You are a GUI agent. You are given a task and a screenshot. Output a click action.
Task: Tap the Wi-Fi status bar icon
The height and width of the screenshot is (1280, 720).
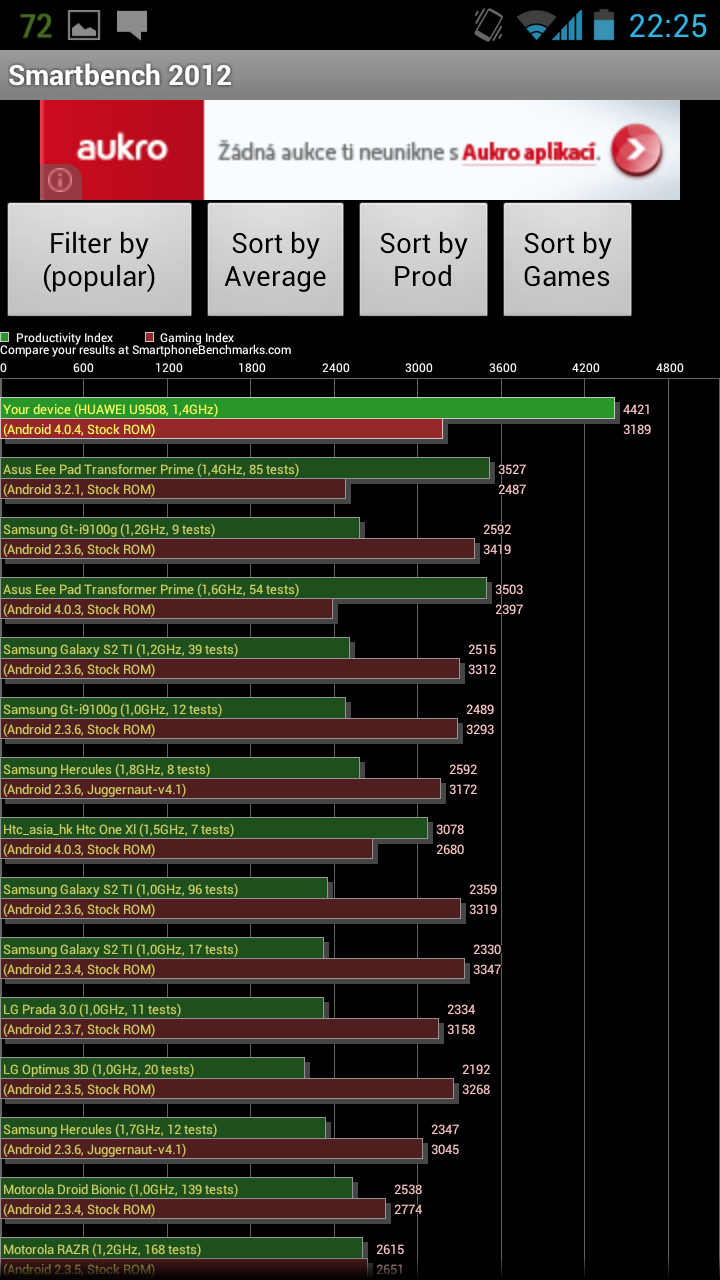pyautogui.click(x=536, y=25)
